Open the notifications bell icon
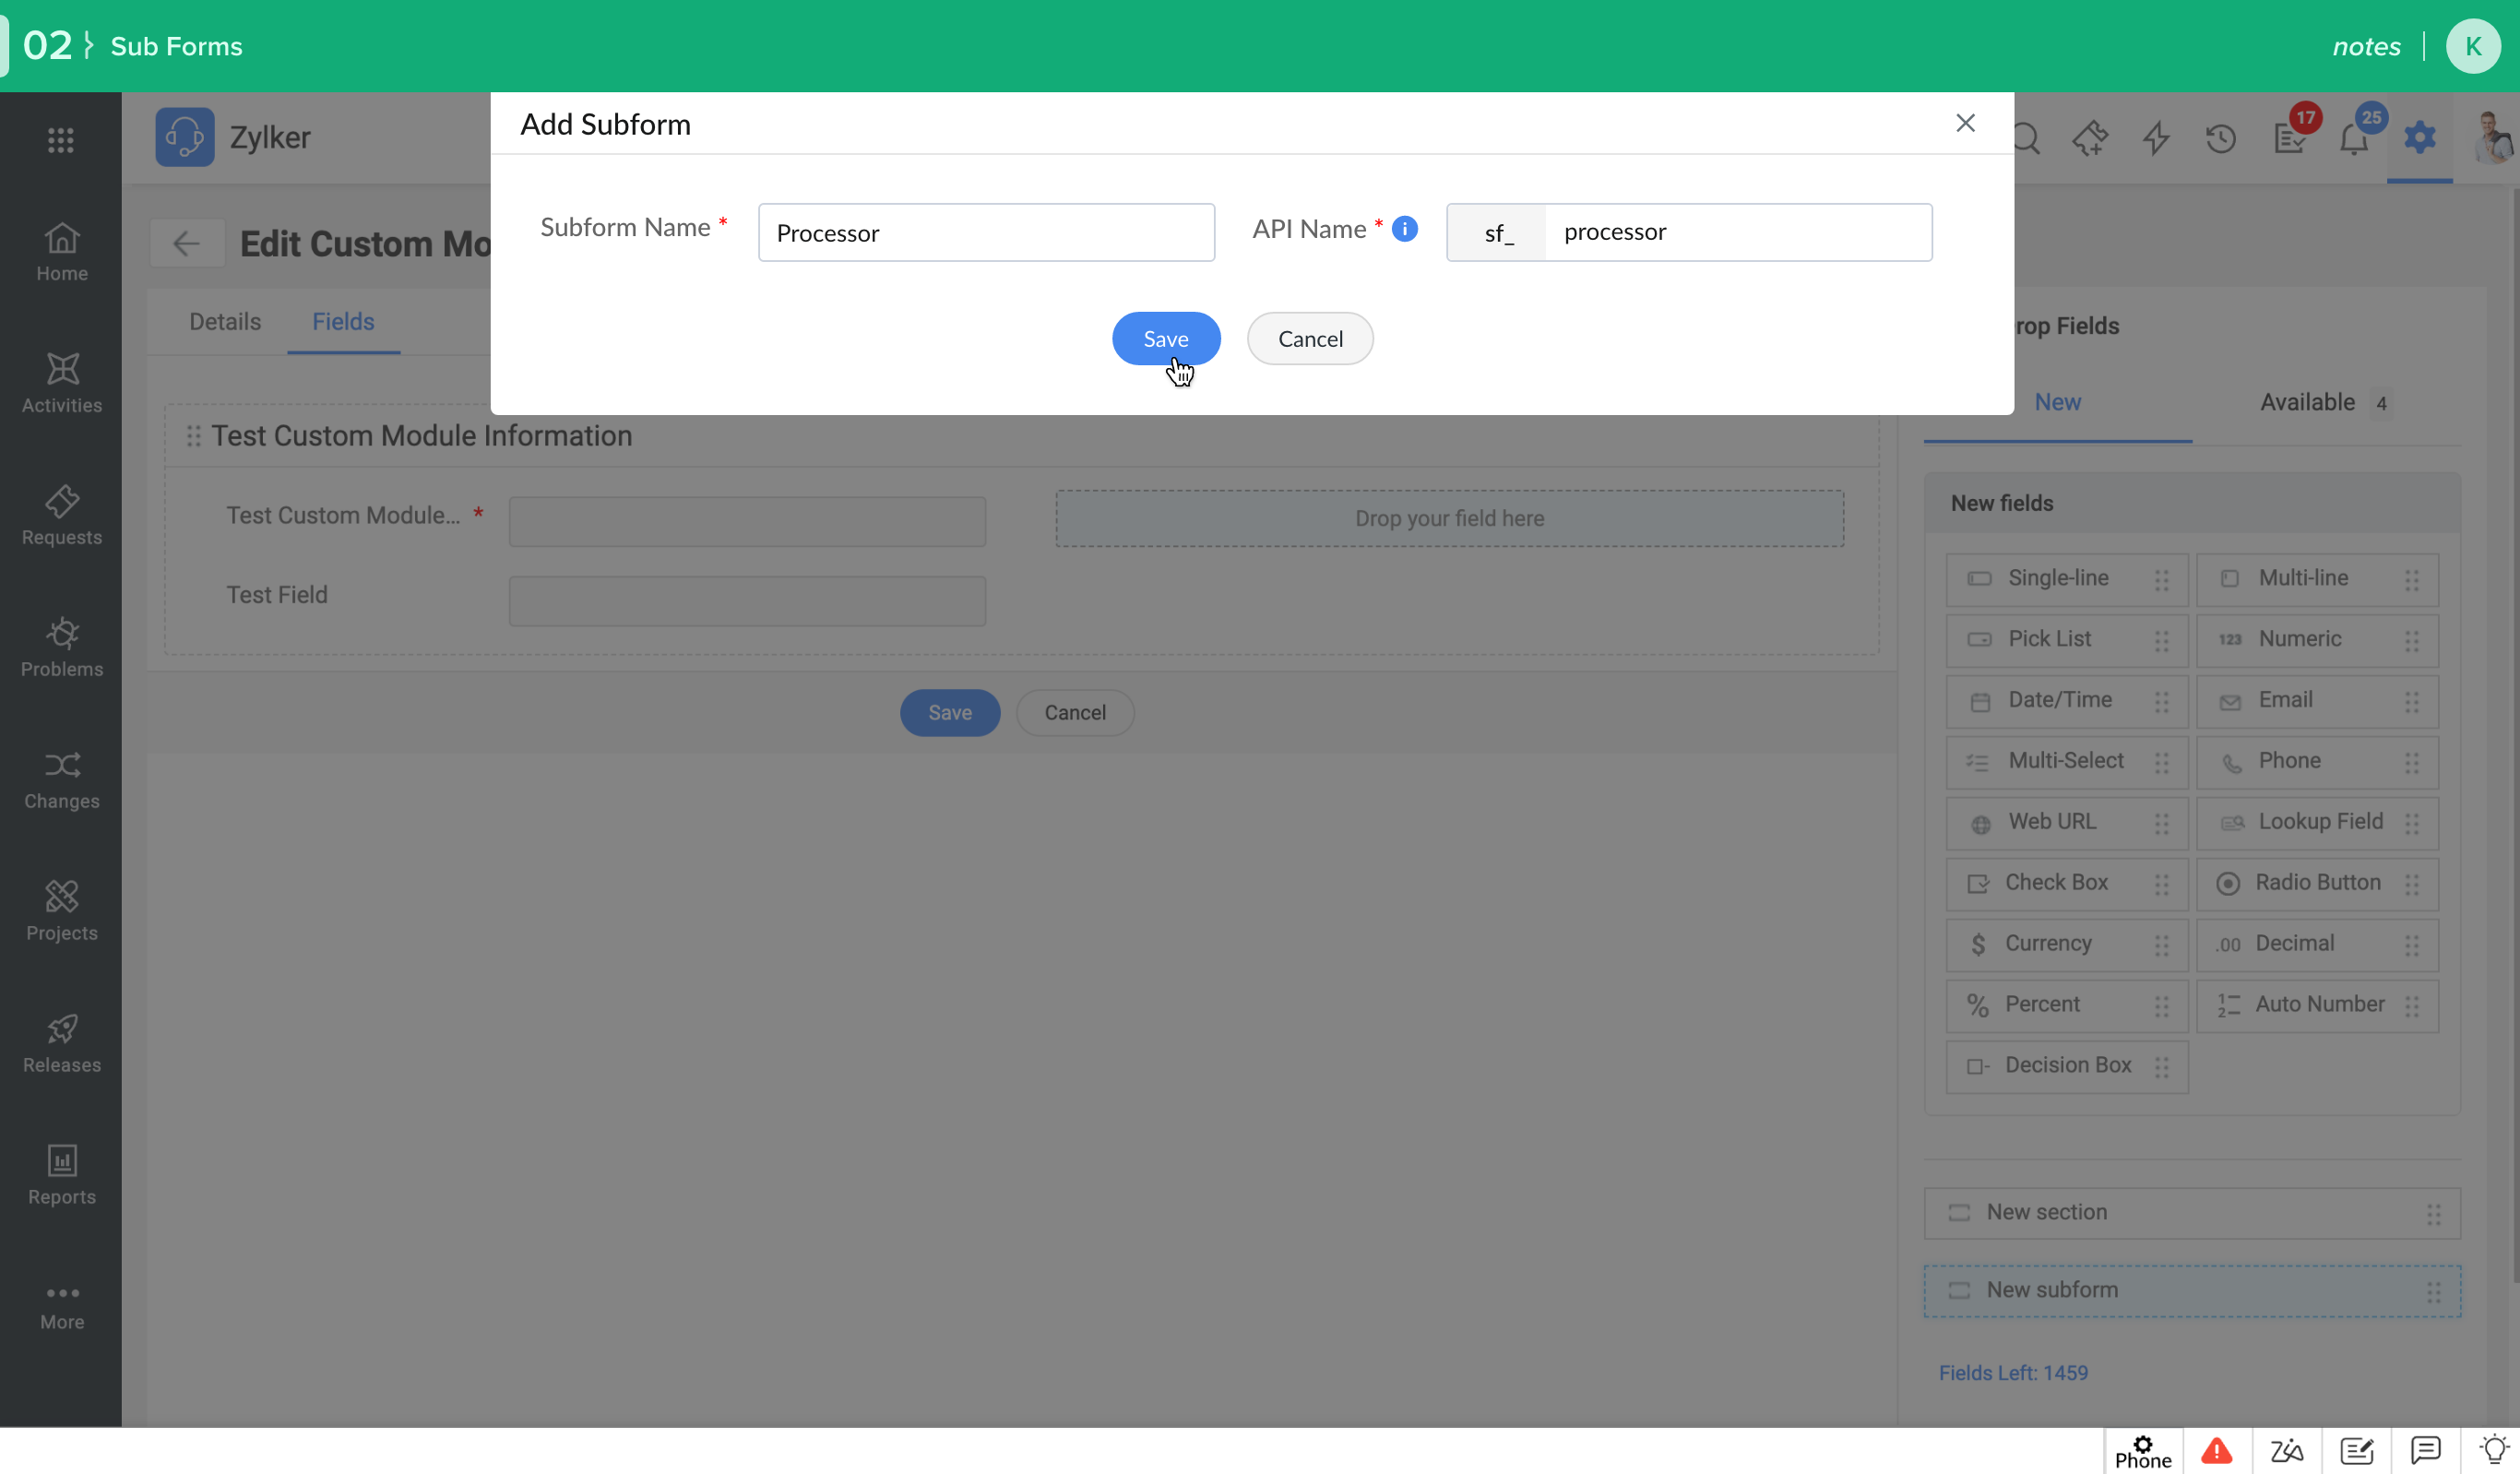Image resolution: width=2520 pixels, height=1474 pixels. (2353, 138)
